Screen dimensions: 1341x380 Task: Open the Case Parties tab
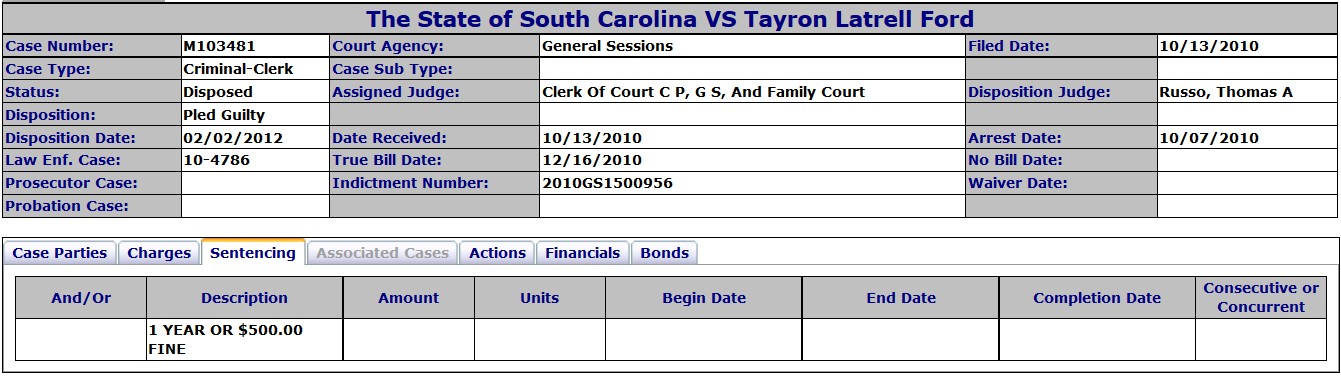tap(59, 253)
